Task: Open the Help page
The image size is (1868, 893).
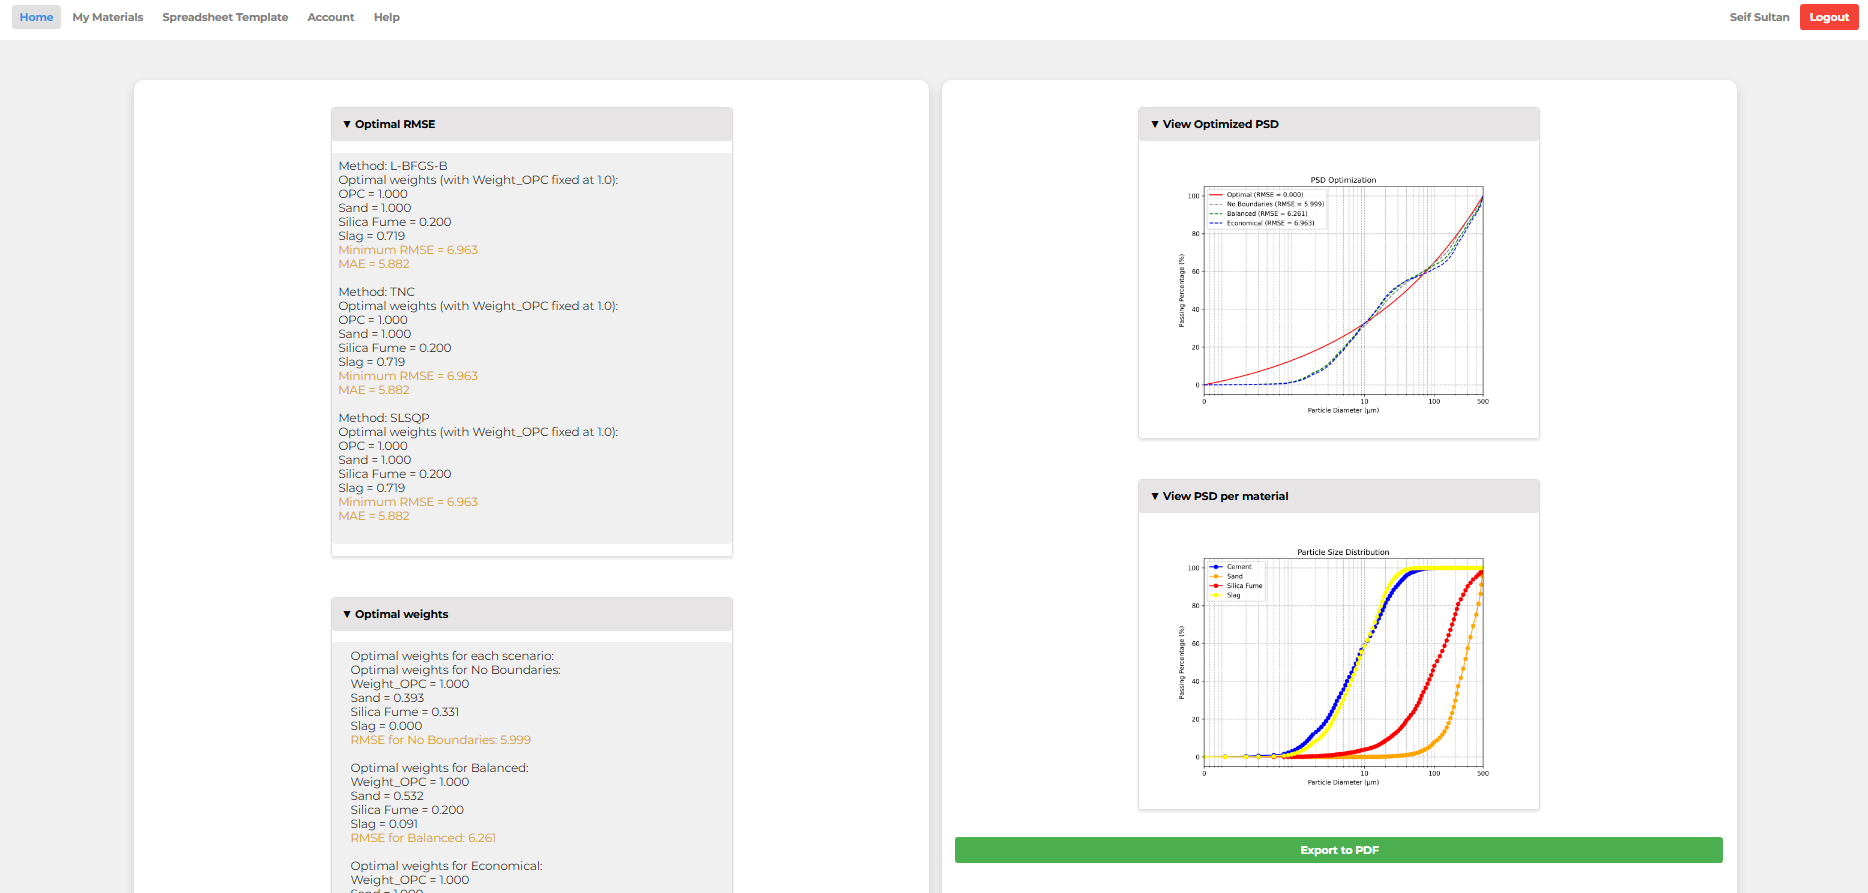Action: pos(387,17)
